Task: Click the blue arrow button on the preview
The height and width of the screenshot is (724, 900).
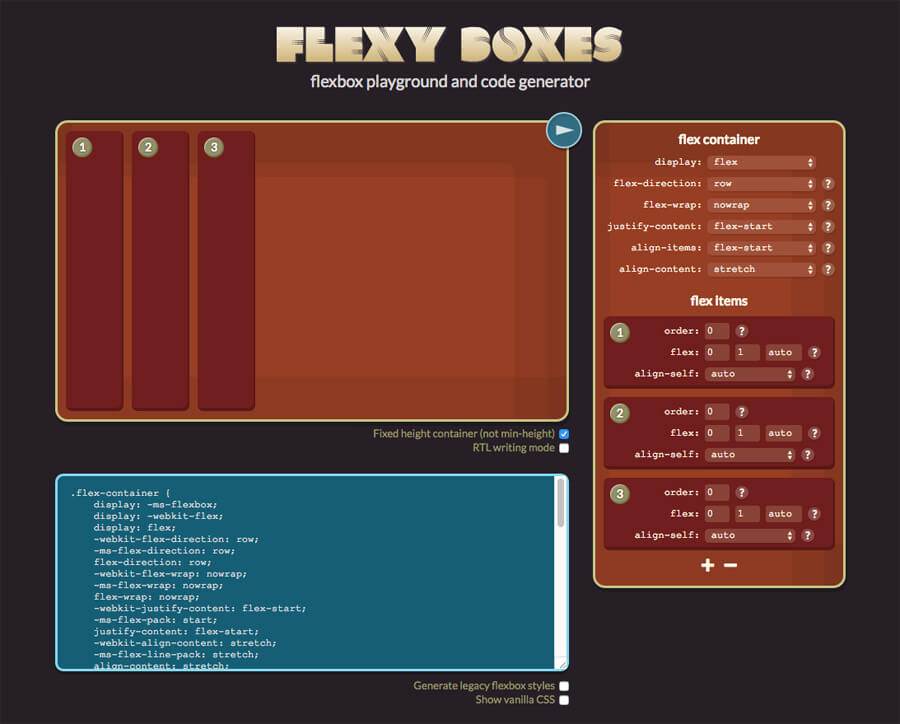Action: point(564,130)
